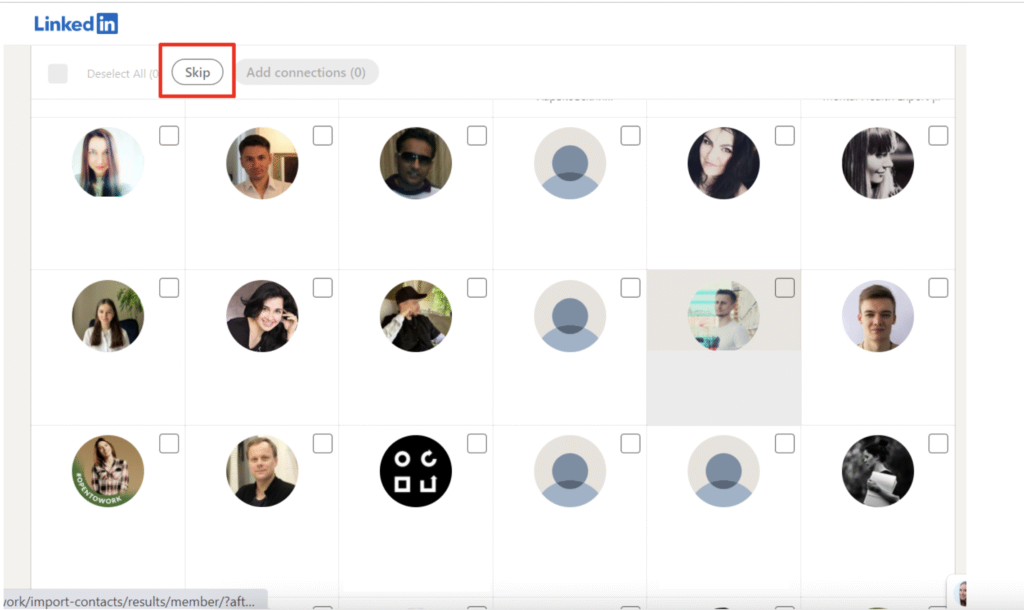Select the checkbox of the highlighted beach-photo contact
This screenshot has height=610, width=1024.
pyautogui.click(x=785, y=288)
